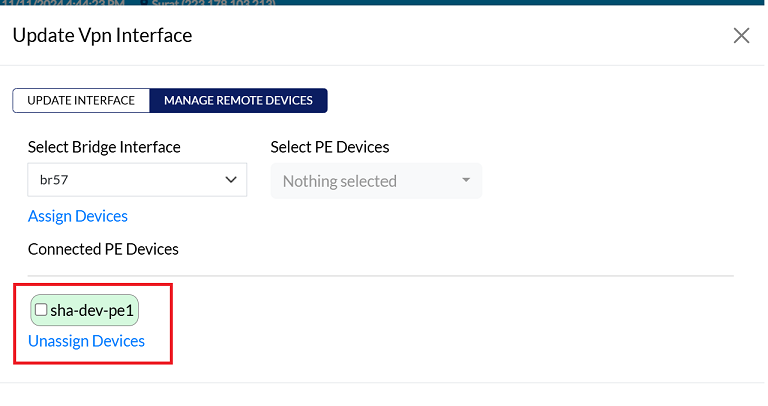768x406 pixels.
Task: Click the date and time in top bar
Action: 63,3
